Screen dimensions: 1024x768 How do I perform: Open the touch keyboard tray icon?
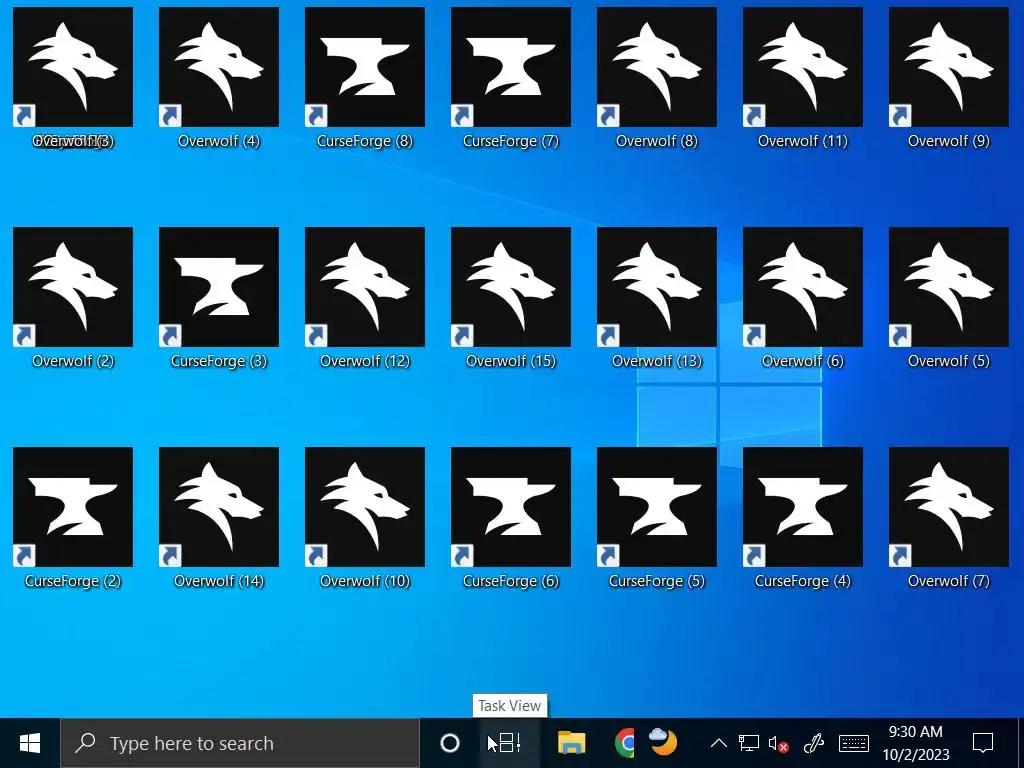[854, 743]
